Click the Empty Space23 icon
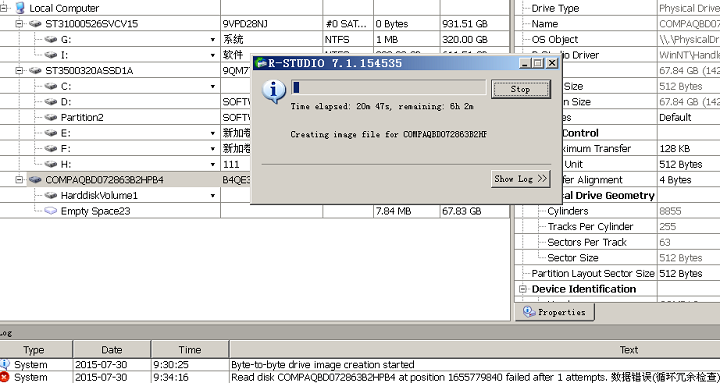Screen dimensions: 720x383 51,211
